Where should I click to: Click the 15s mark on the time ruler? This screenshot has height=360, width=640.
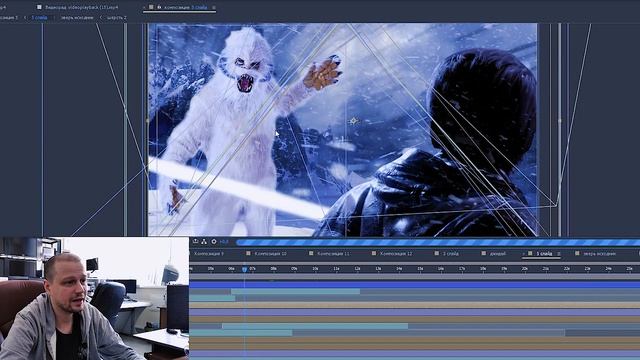tap(420, 269)
